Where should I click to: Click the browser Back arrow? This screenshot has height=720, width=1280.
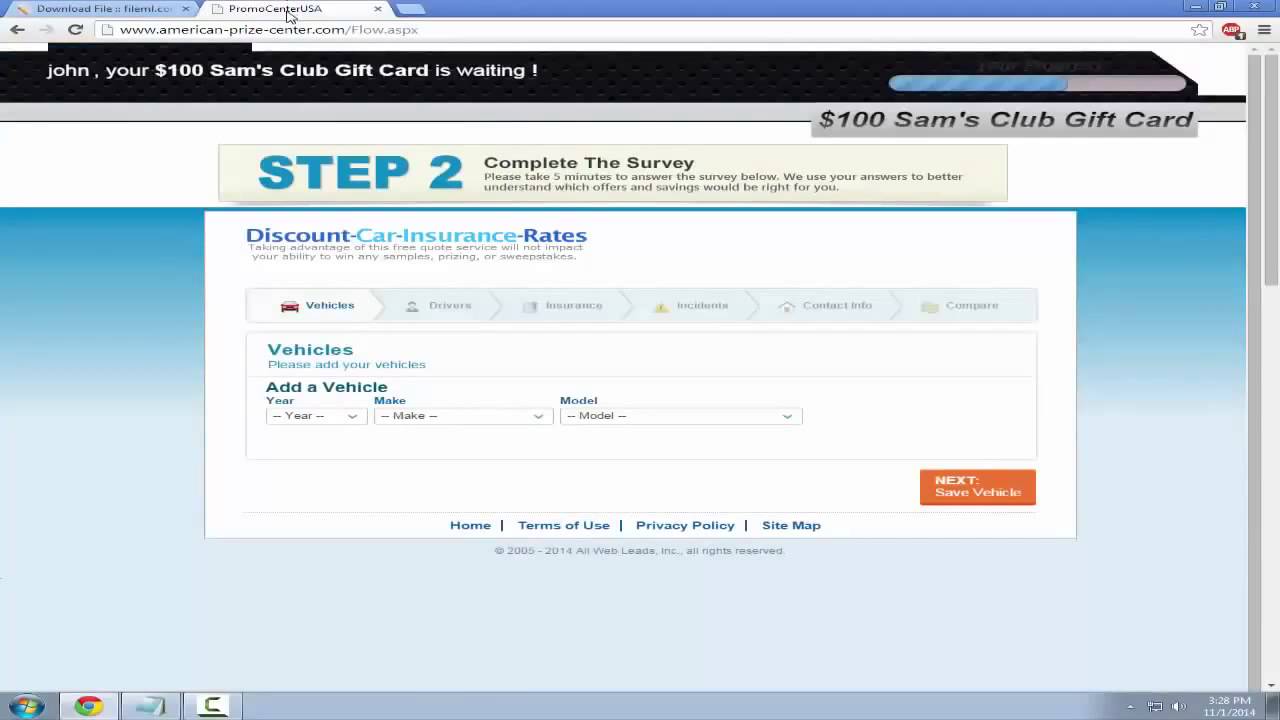coord(17,30)
